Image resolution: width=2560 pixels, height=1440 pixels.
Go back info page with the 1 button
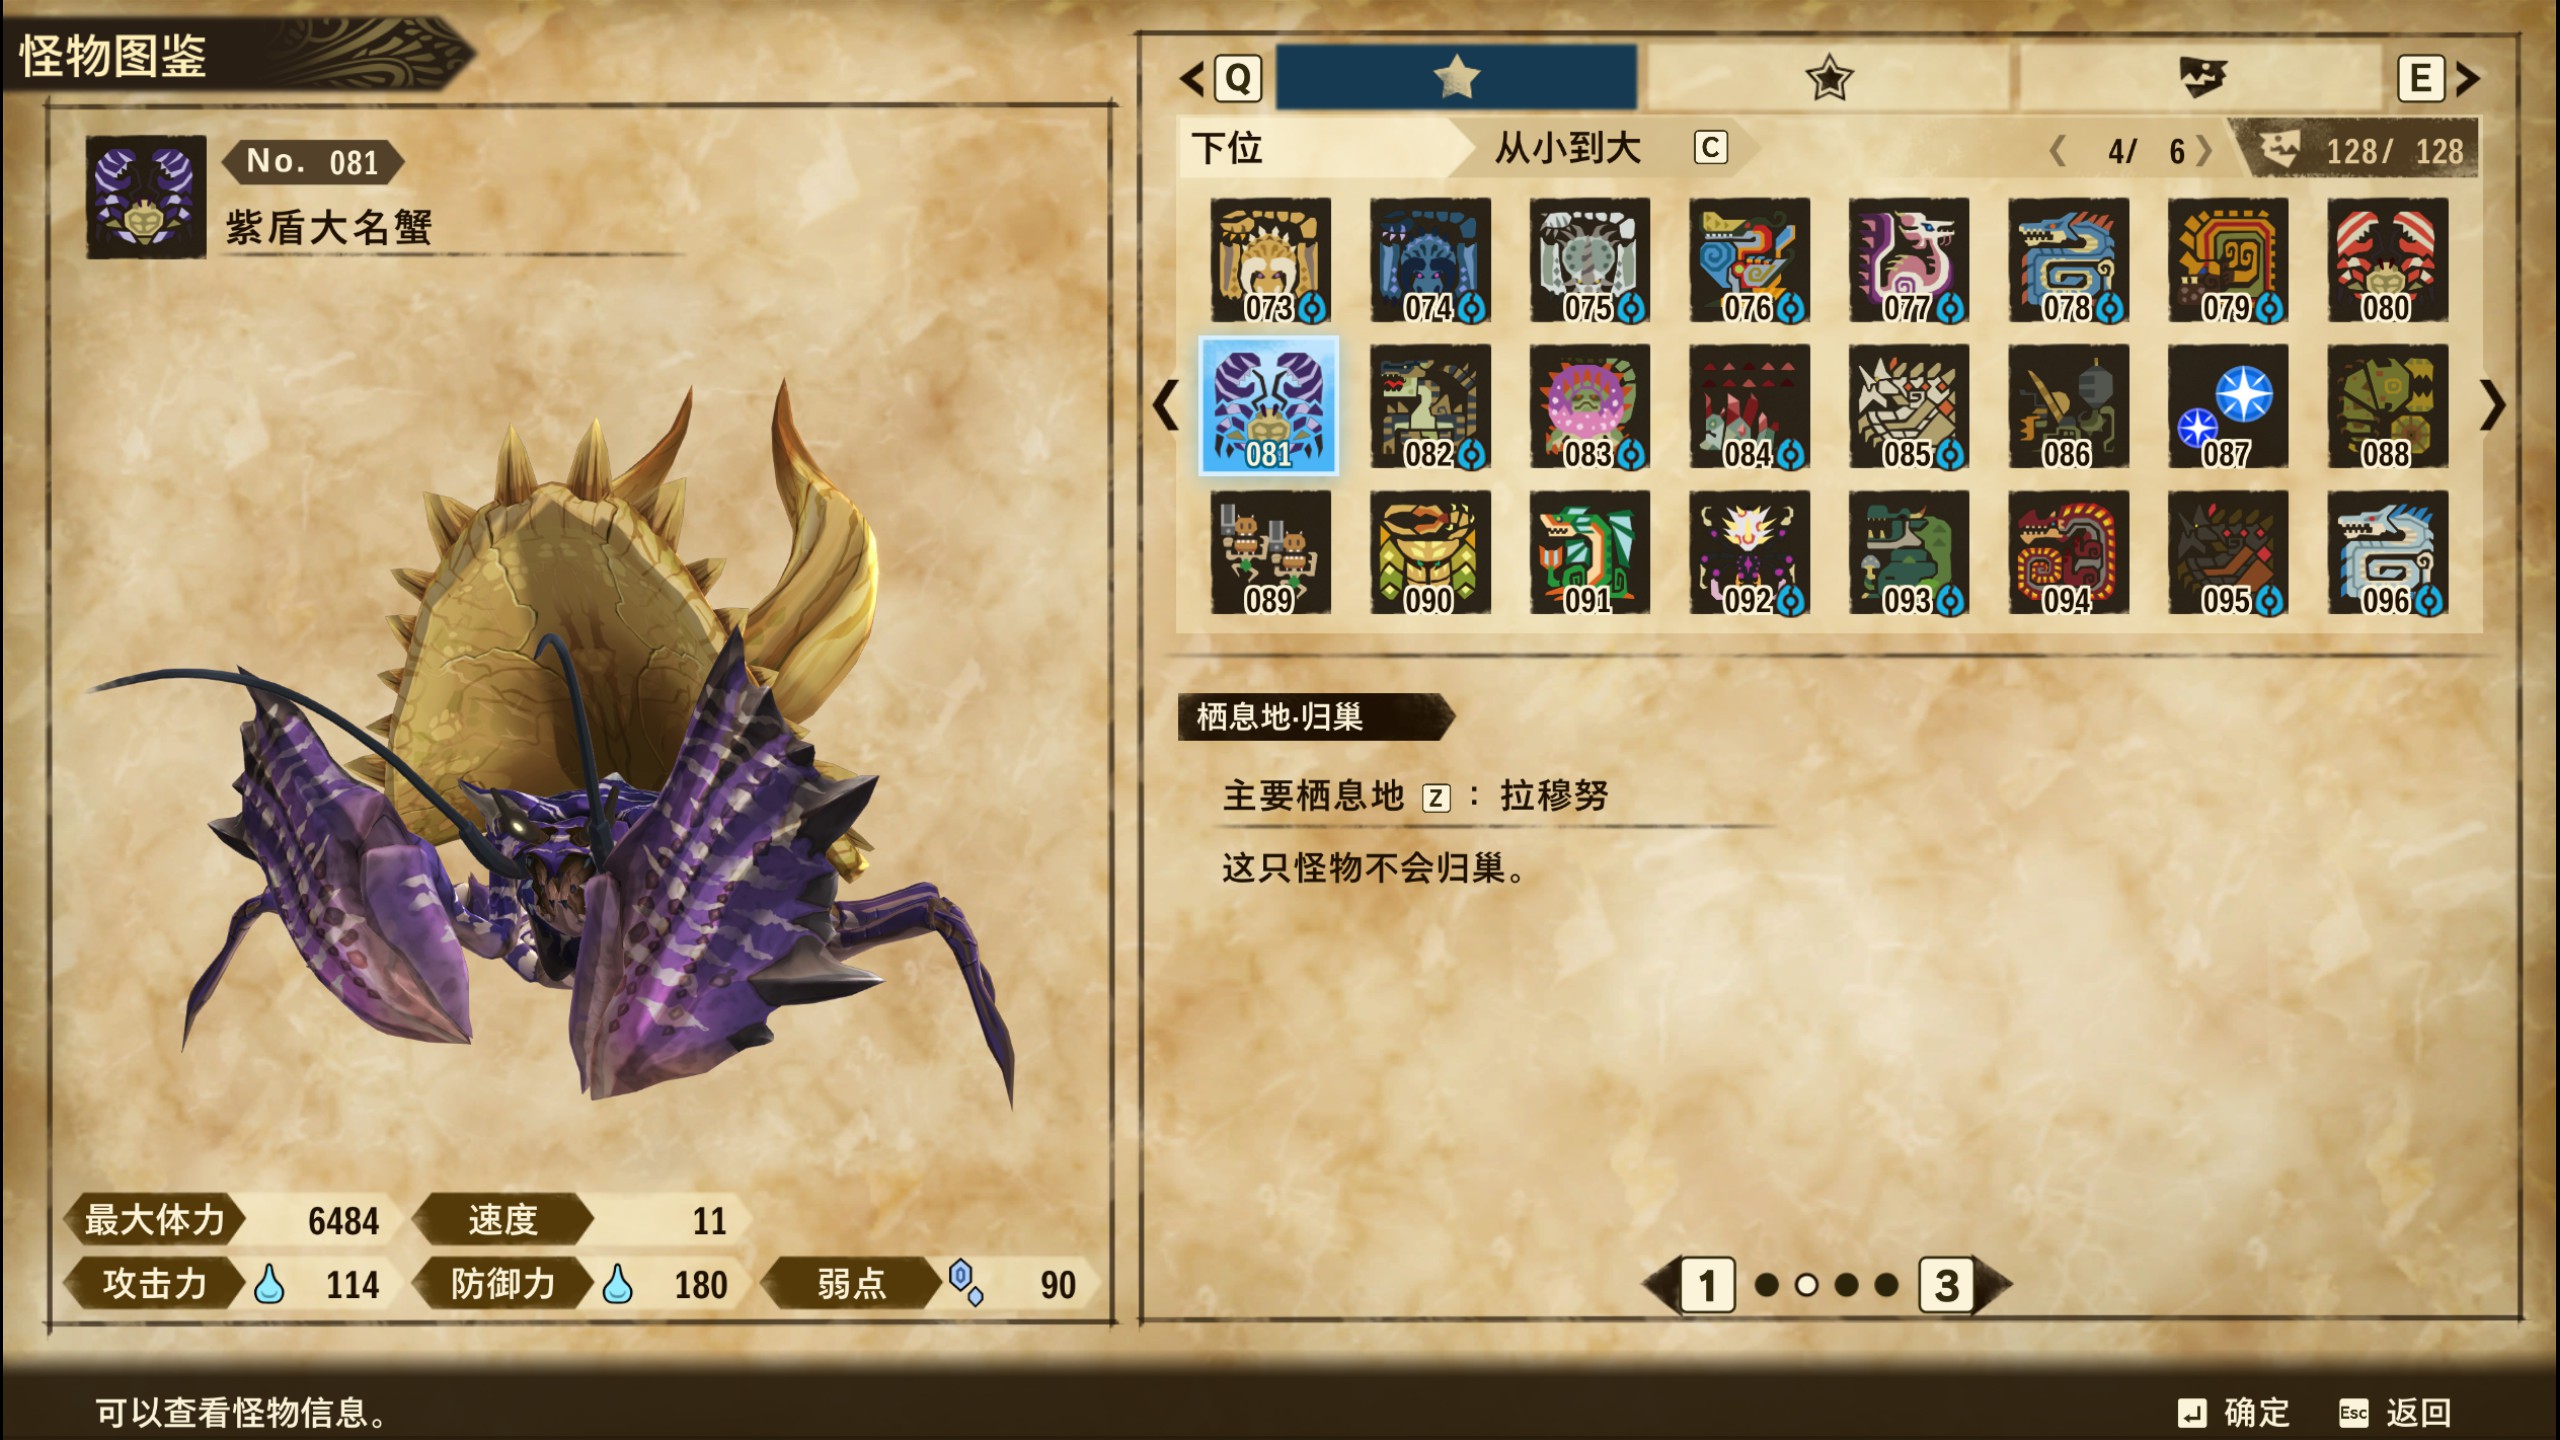1707,1285
